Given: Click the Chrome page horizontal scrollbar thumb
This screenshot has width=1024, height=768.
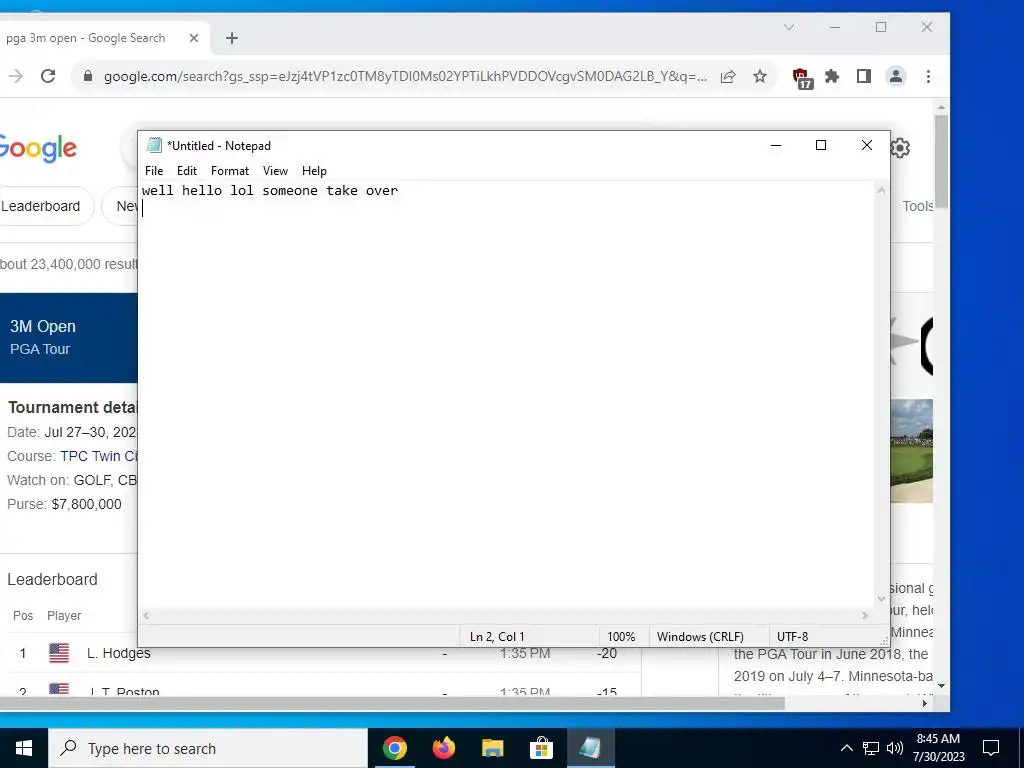Looking at the screenshot, I should (392, 703).
